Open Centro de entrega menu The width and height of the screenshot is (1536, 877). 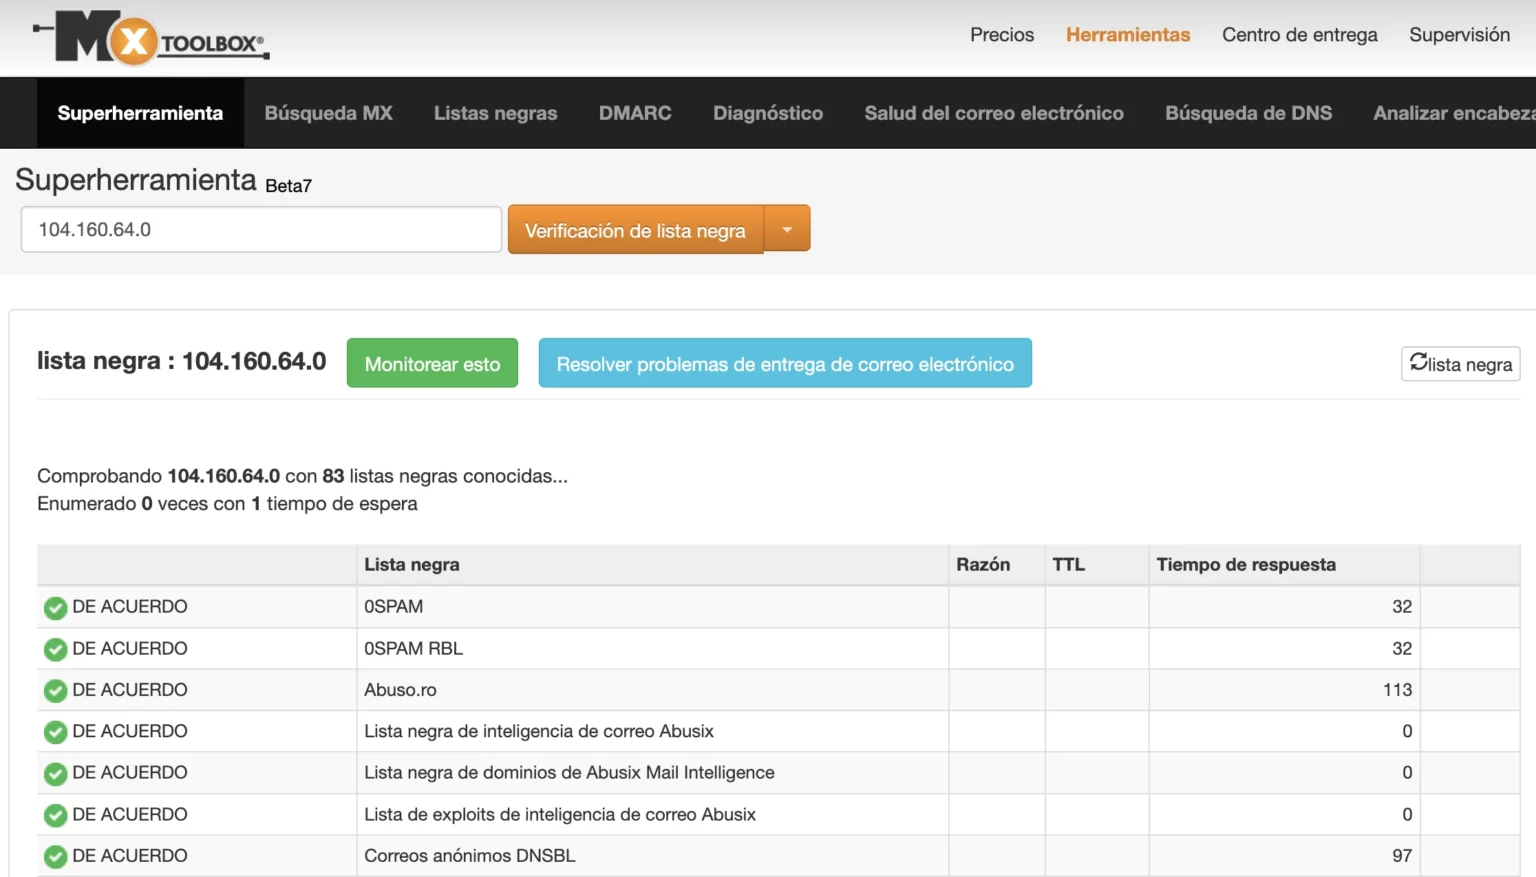tap(1299, 35)
